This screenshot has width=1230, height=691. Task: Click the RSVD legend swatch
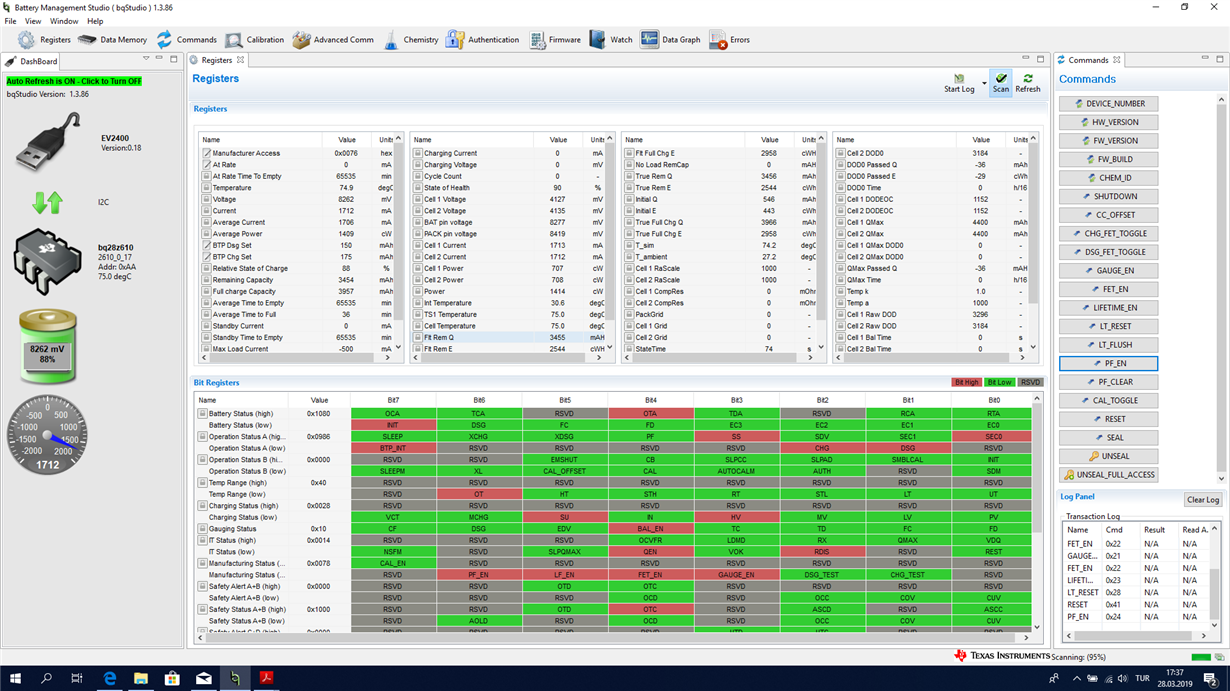[1031, 383]
